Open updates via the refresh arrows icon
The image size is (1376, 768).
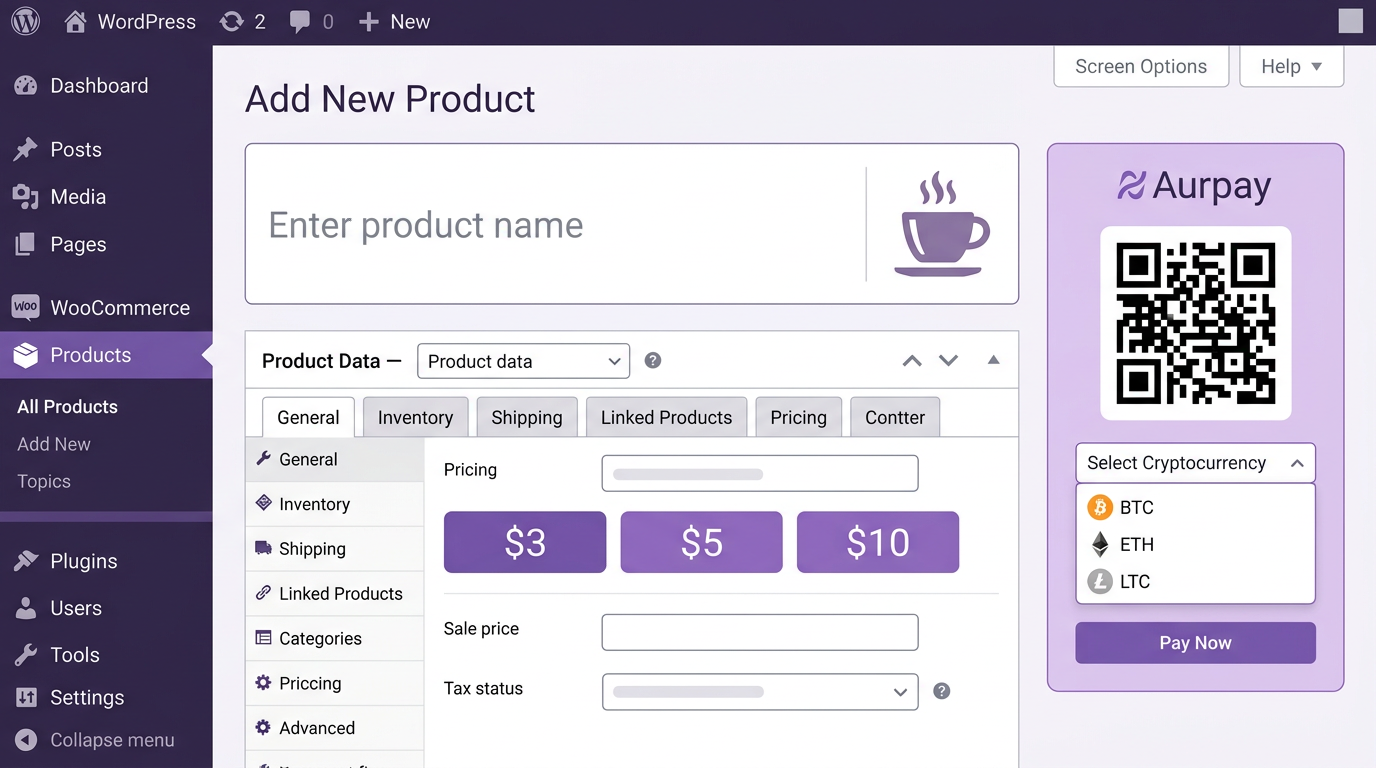pyautogui.click(x=230, y=20)
